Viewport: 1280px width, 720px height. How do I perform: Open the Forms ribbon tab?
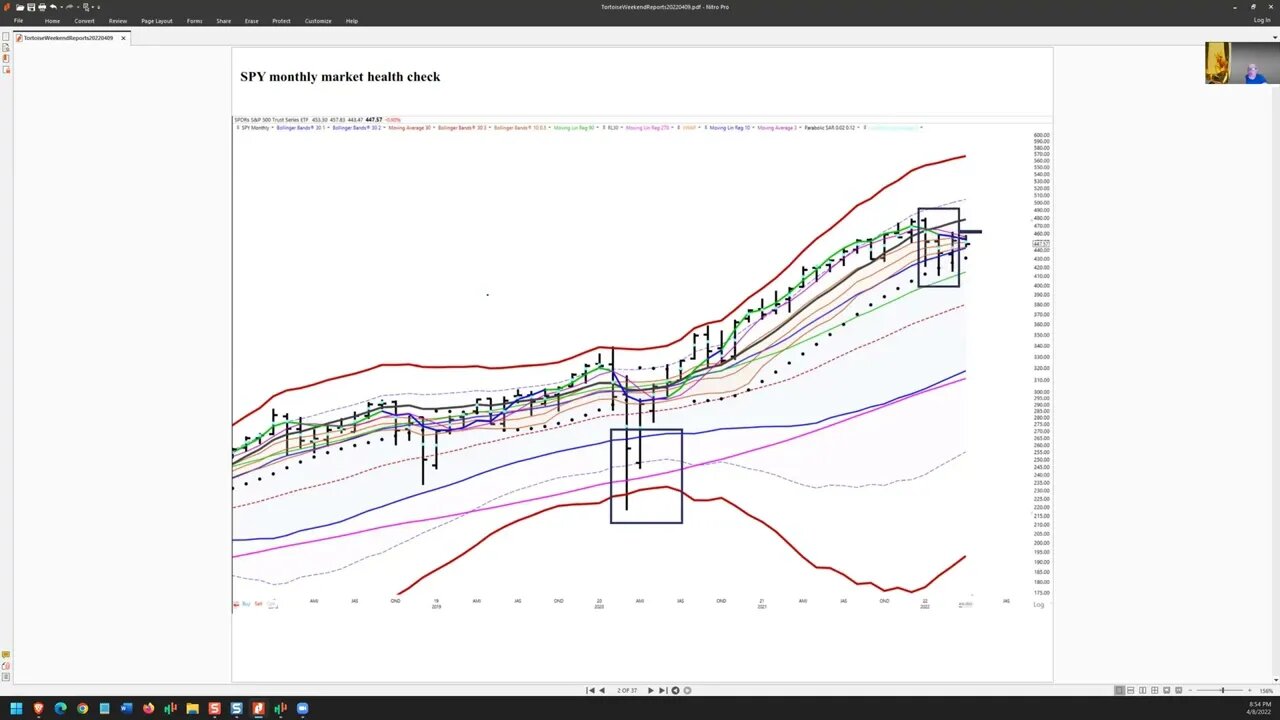click(194, 21)
